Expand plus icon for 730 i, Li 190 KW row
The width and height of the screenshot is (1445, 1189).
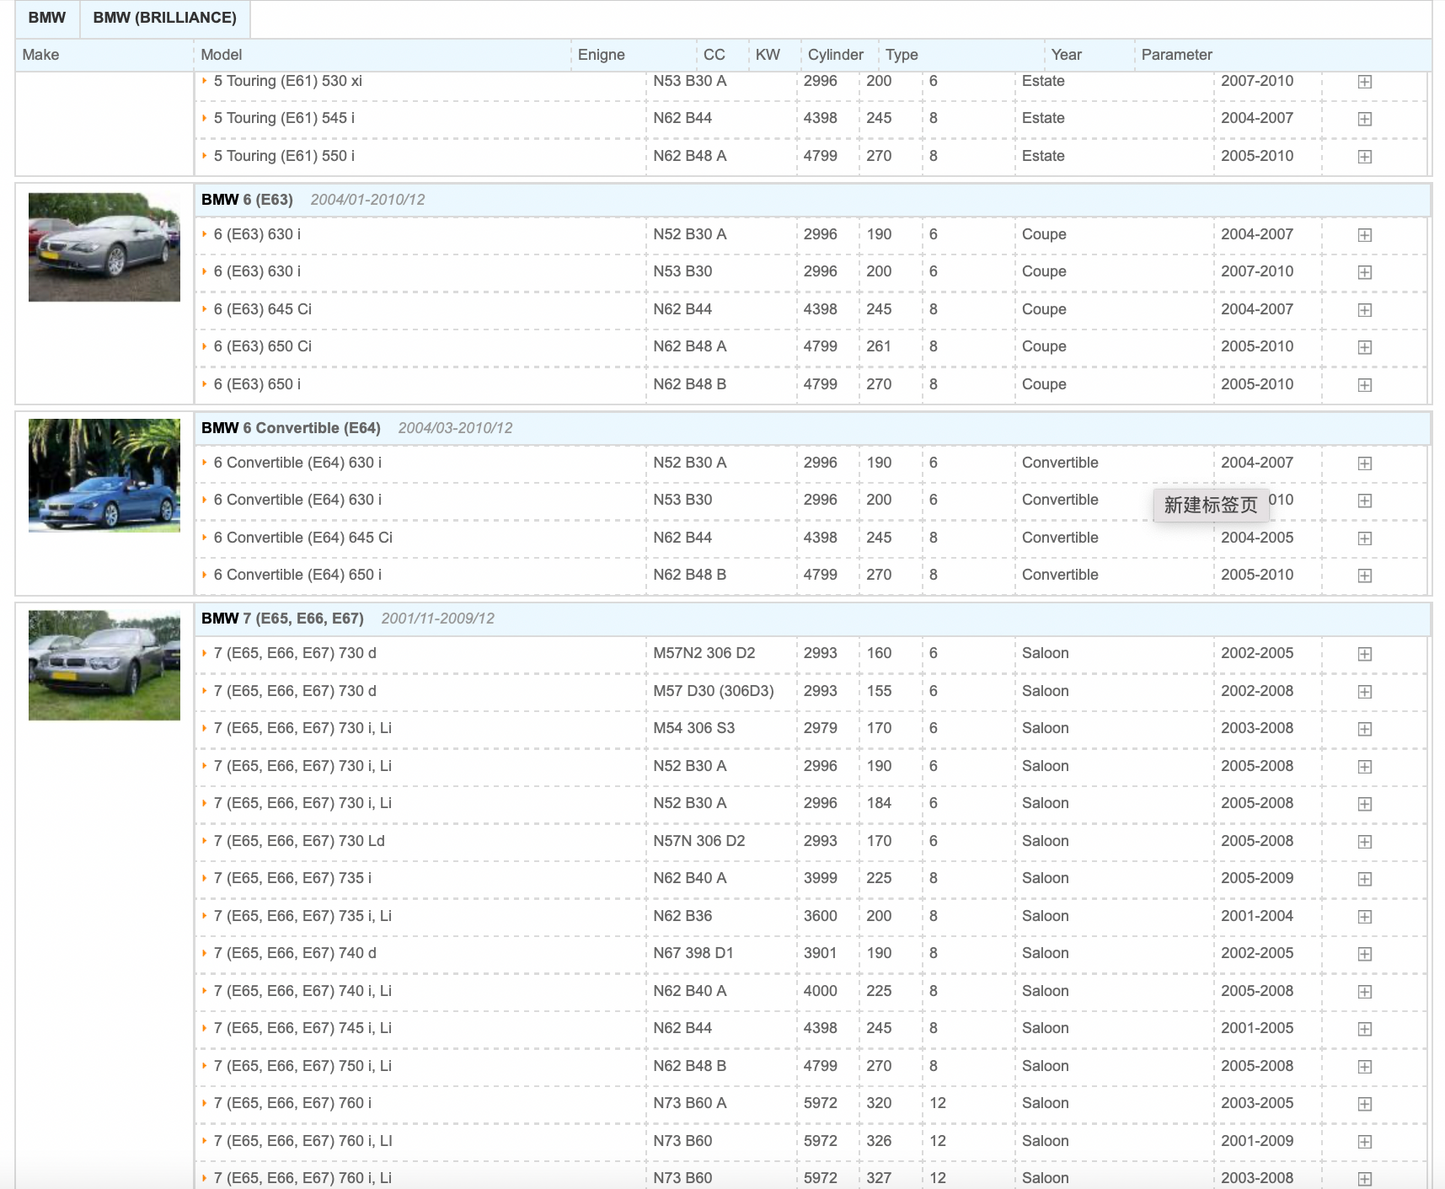[x=1364, y=766]
